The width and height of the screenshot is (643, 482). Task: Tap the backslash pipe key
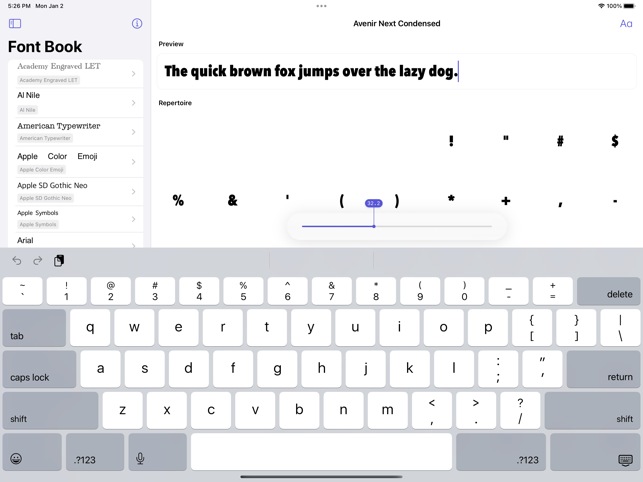pos(620,328)
